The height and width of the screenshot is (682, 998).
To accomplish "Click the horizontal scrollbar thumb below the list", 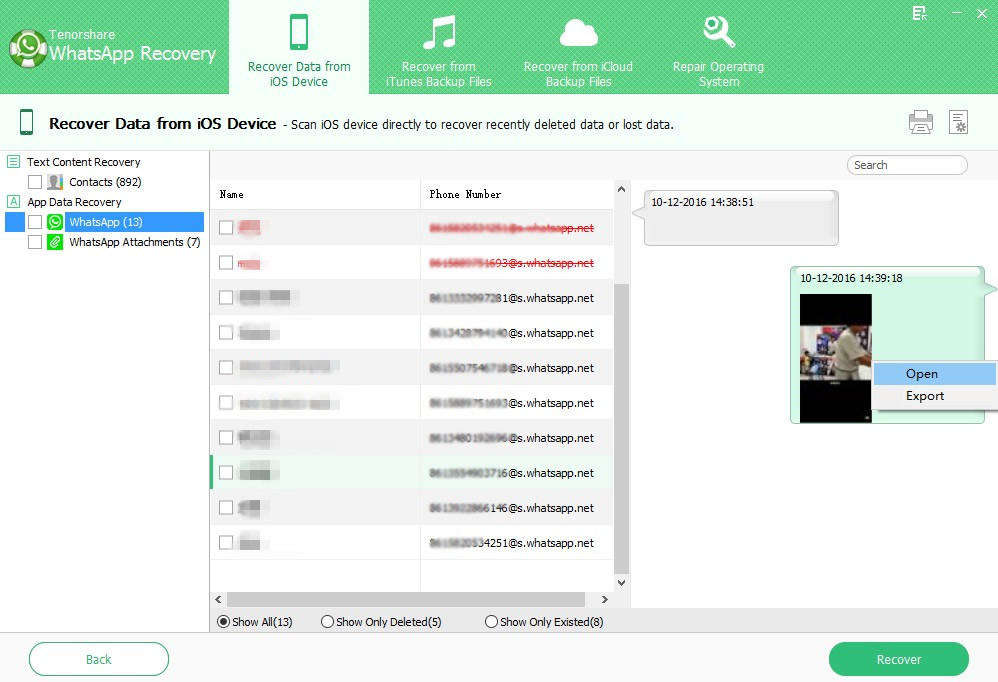I will point(405,599).
